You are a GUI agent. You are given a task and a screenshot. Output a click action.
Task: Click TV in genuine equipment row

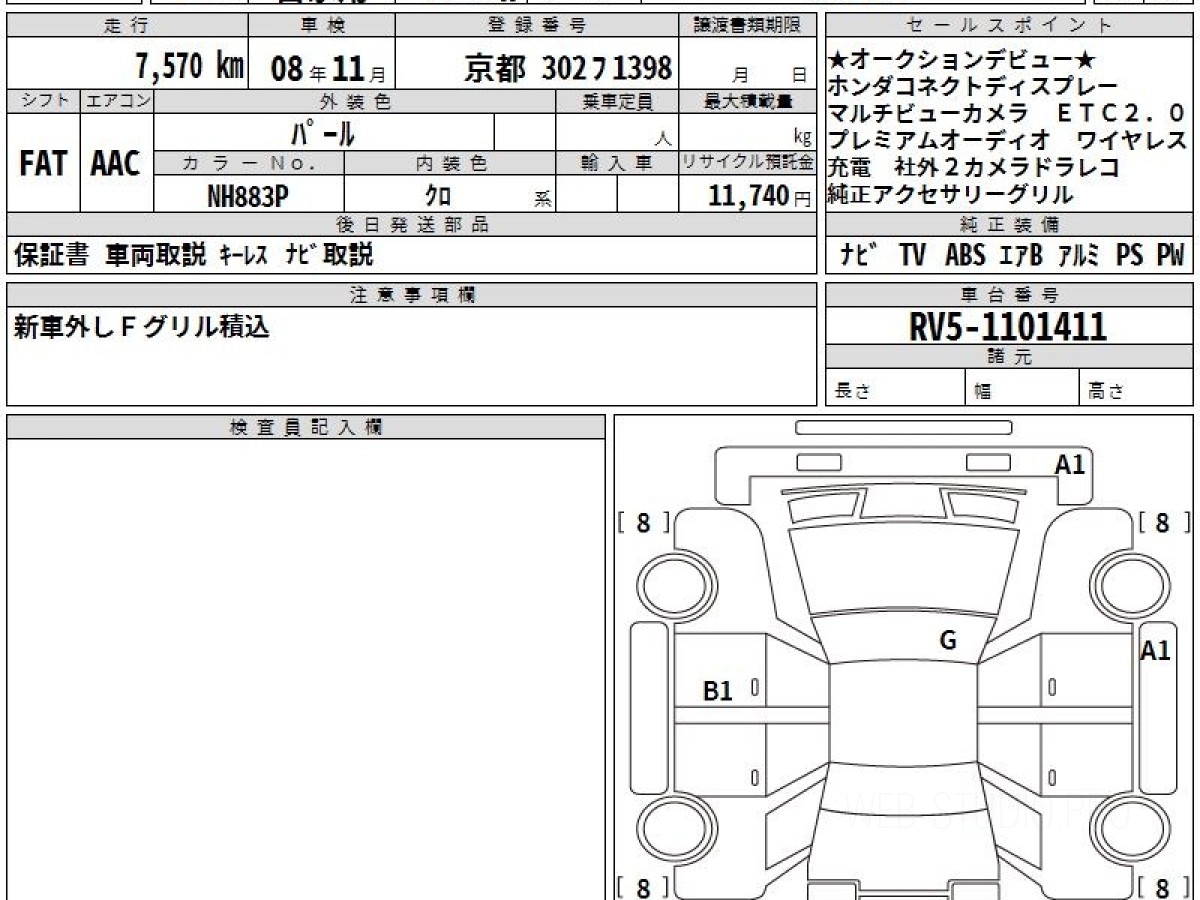pos(911,256)
